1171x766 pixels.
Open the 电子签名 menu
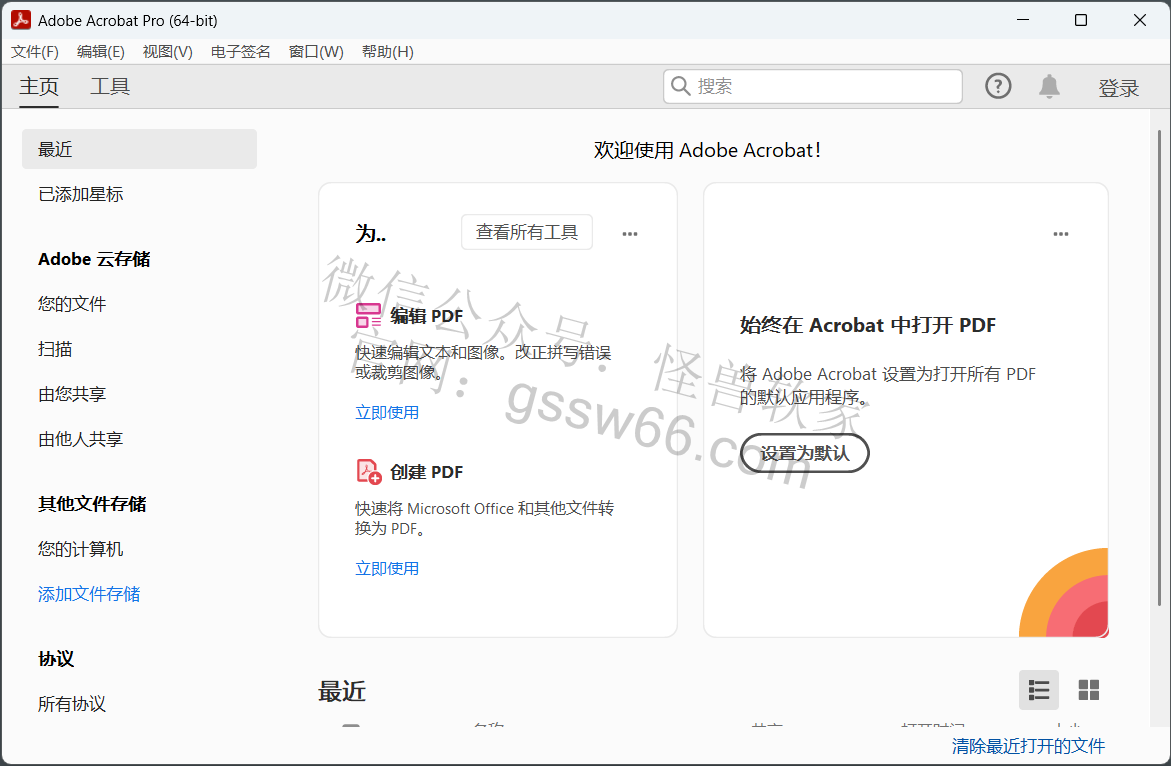coord(240,52)
